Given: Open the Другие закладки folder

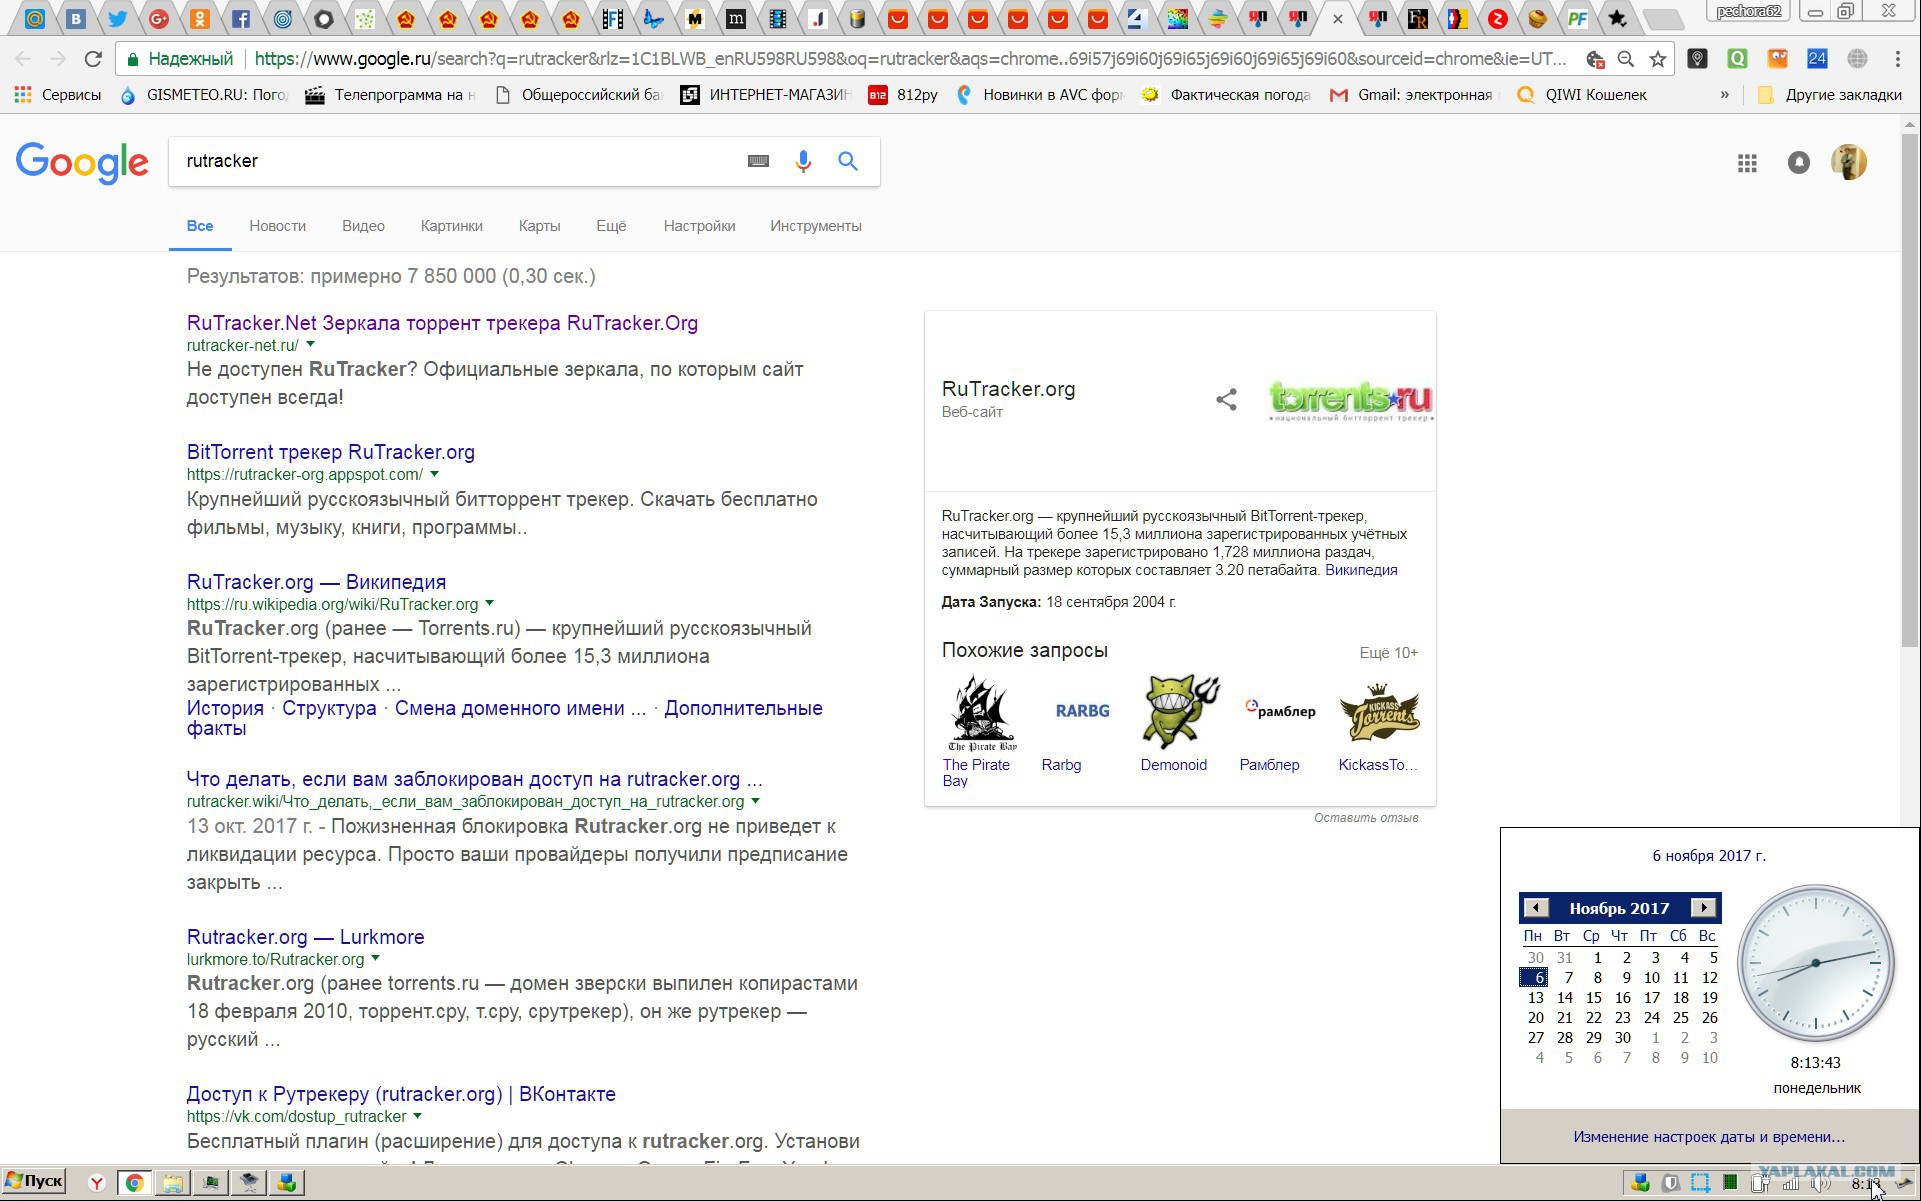Looking at the screenshot, I should point(1830,95).
